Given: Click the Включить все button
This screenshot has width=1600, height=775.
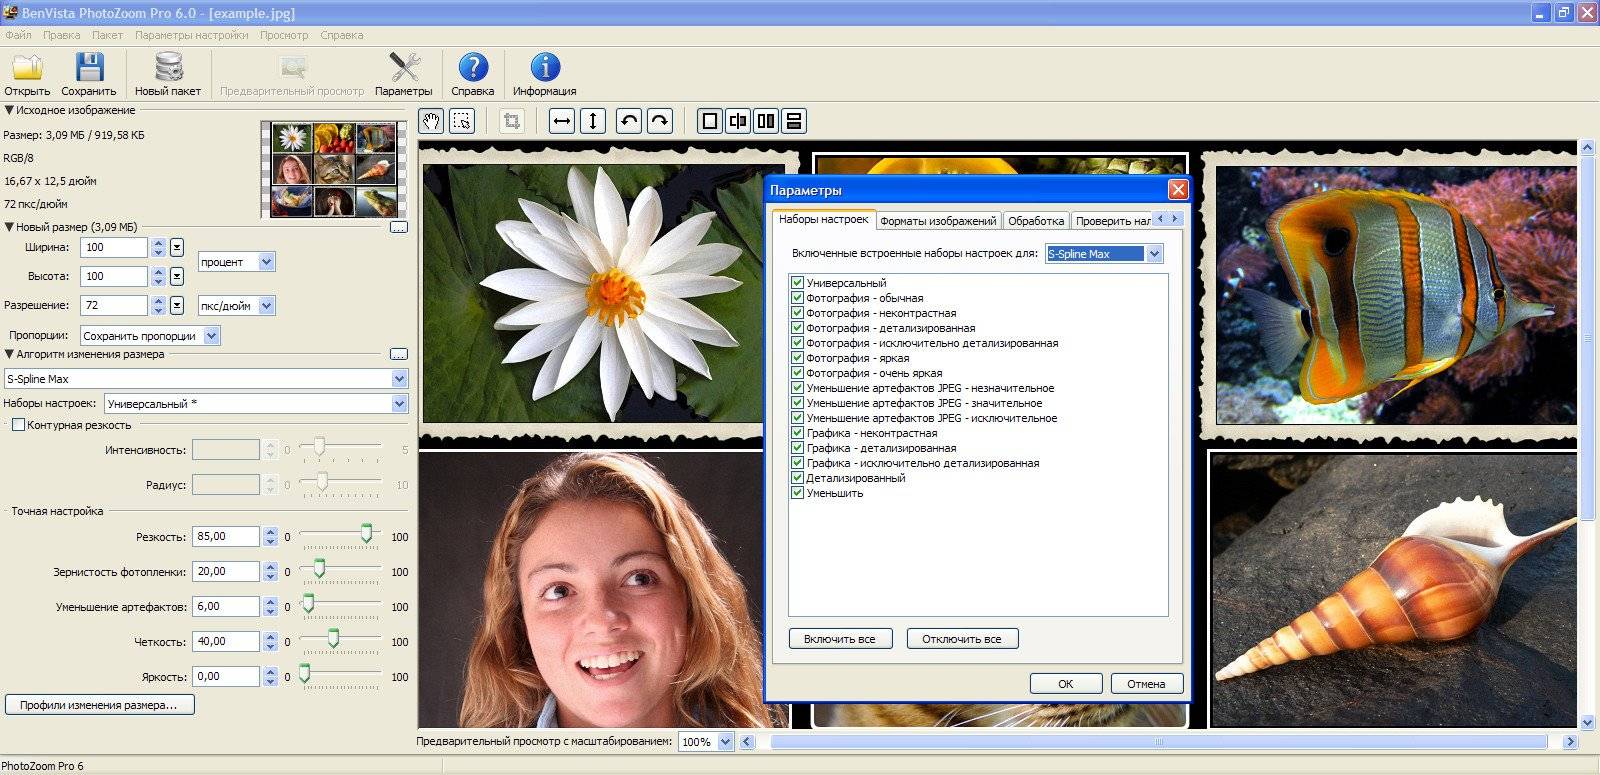Looking at the screenshot, I should tap(839, 639).
